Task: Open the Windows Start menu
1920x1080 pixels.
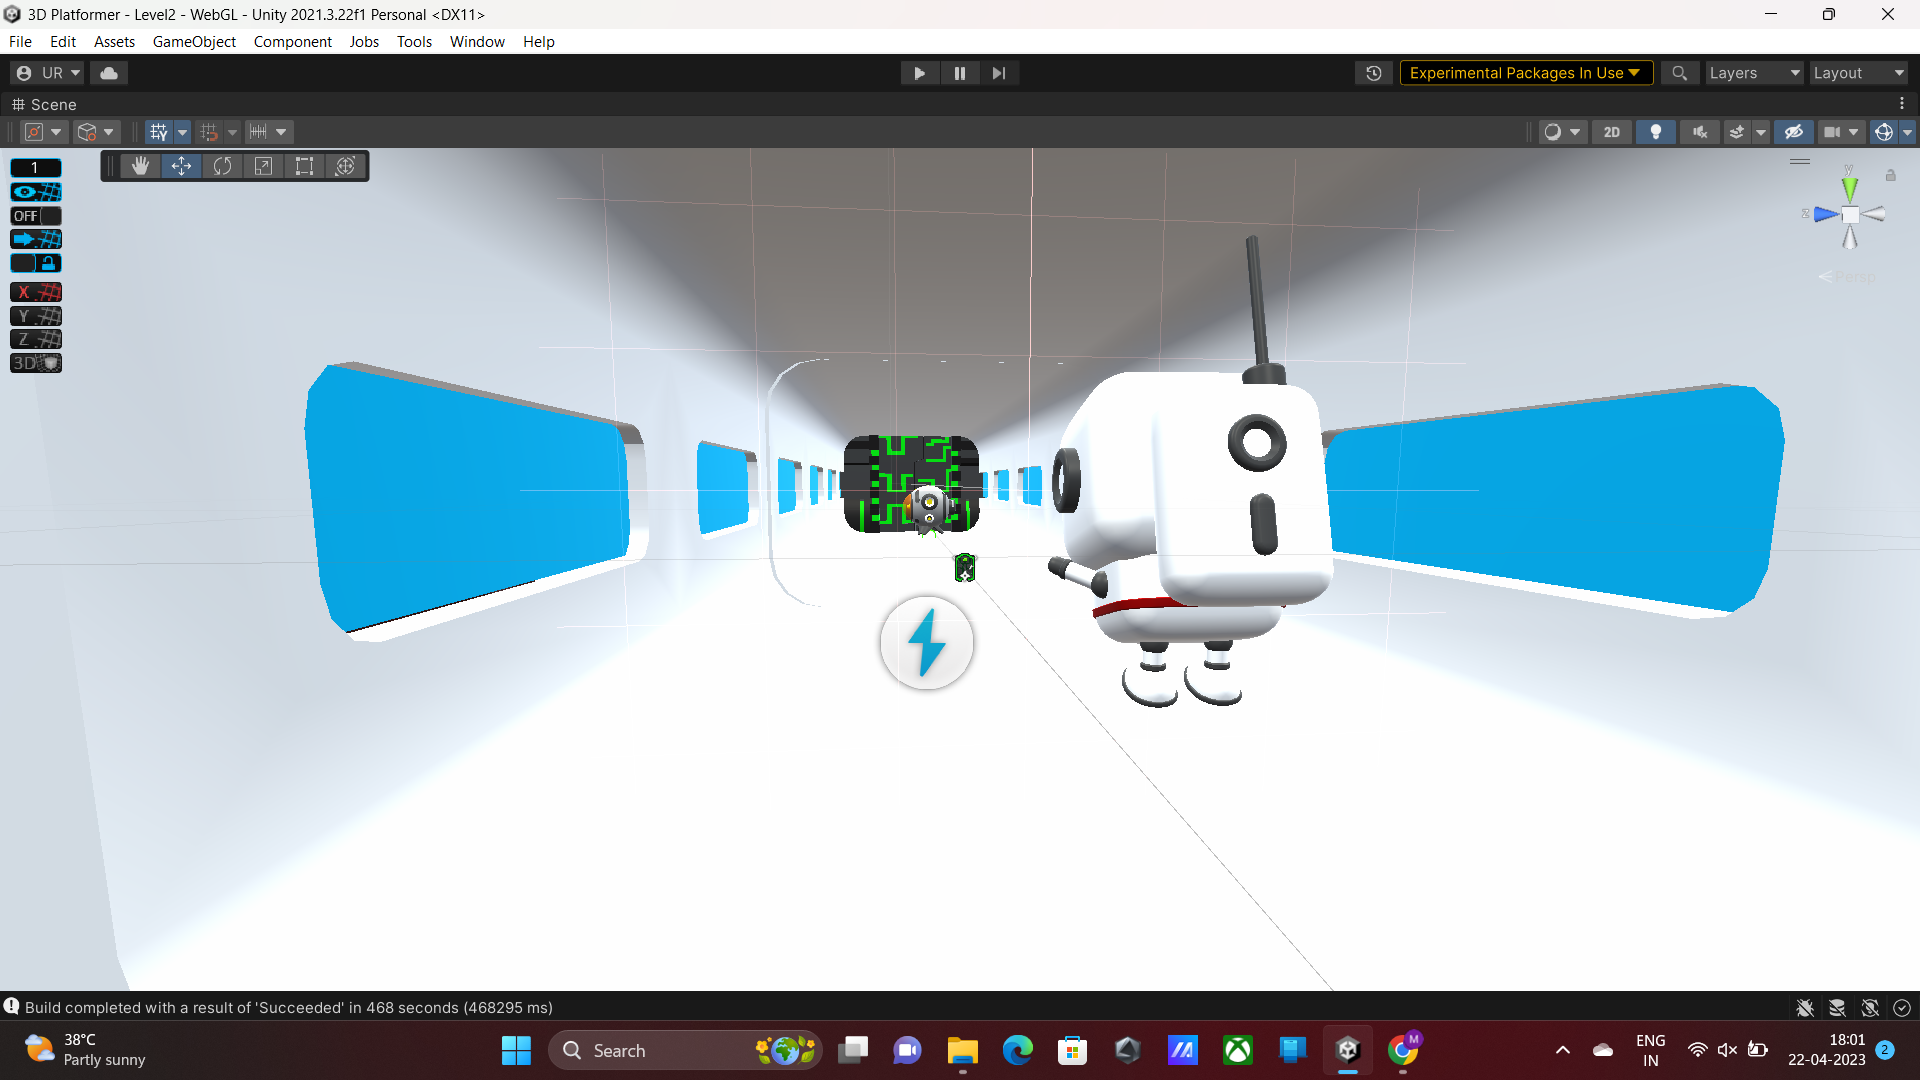Action: [516, 1050]
